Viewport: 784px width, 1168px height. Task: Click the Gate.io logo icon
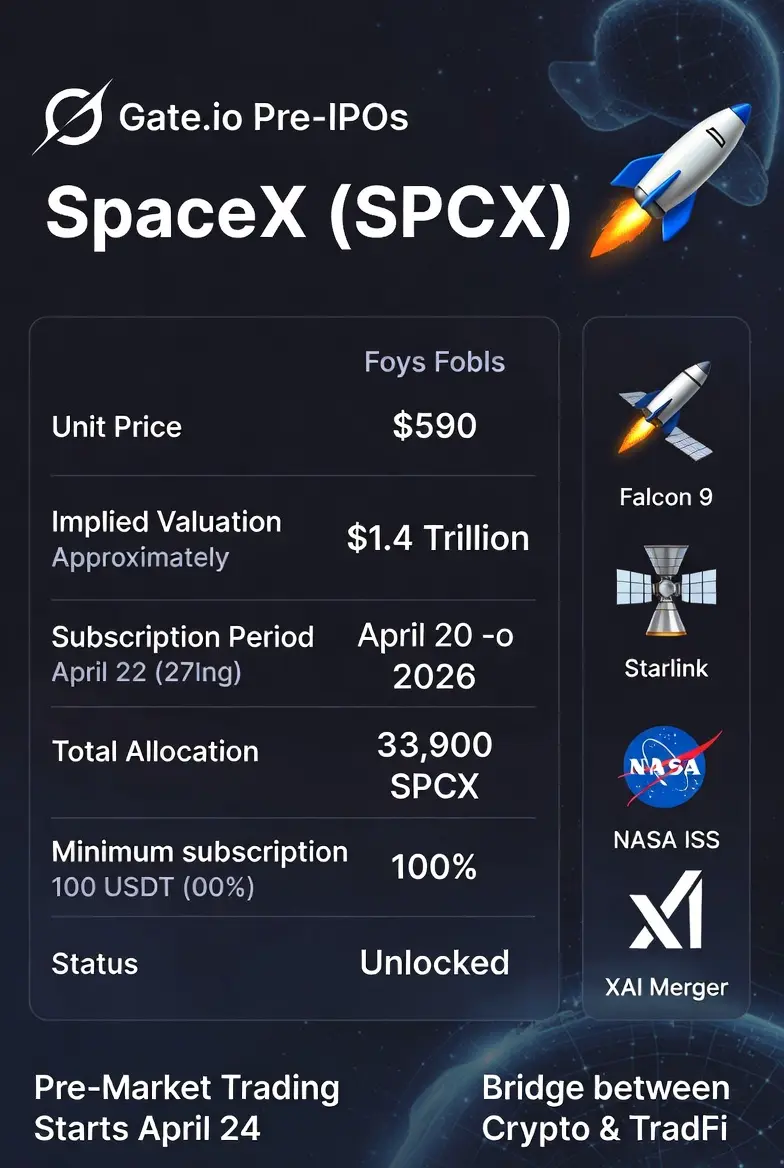[72, 118]
